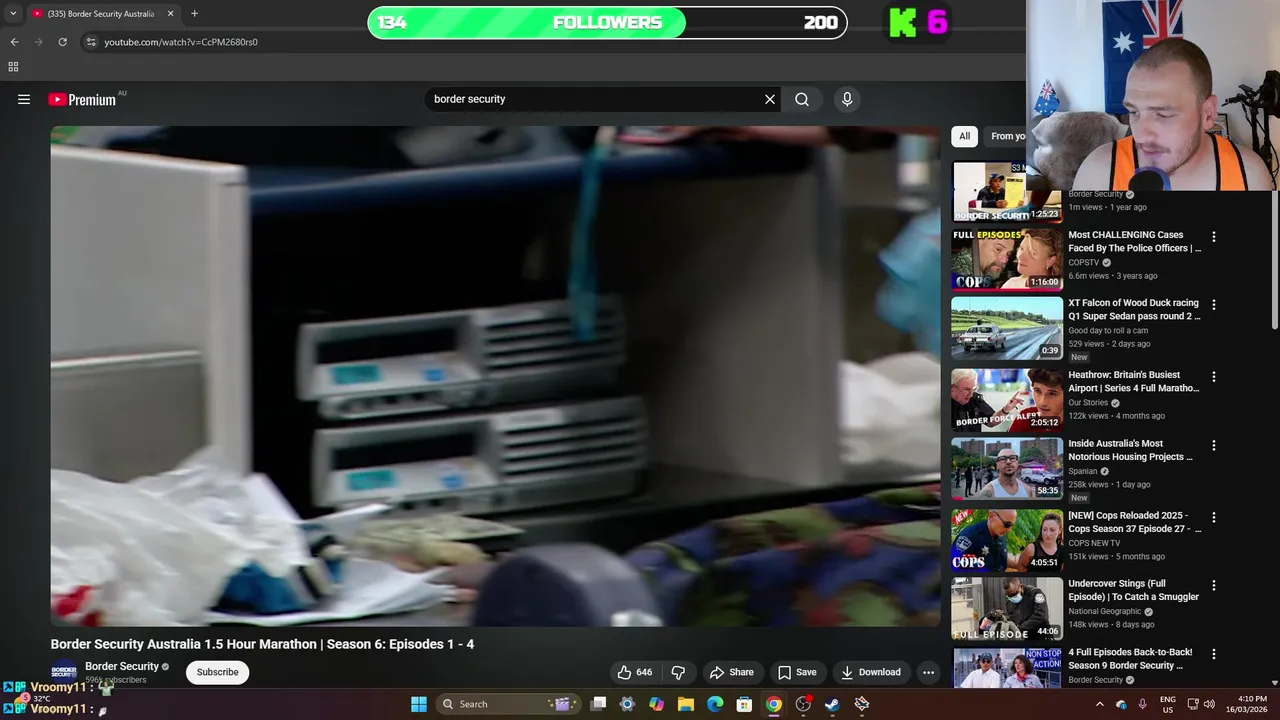Go back in the browser
1280x720 pixels.
point(14,42)
